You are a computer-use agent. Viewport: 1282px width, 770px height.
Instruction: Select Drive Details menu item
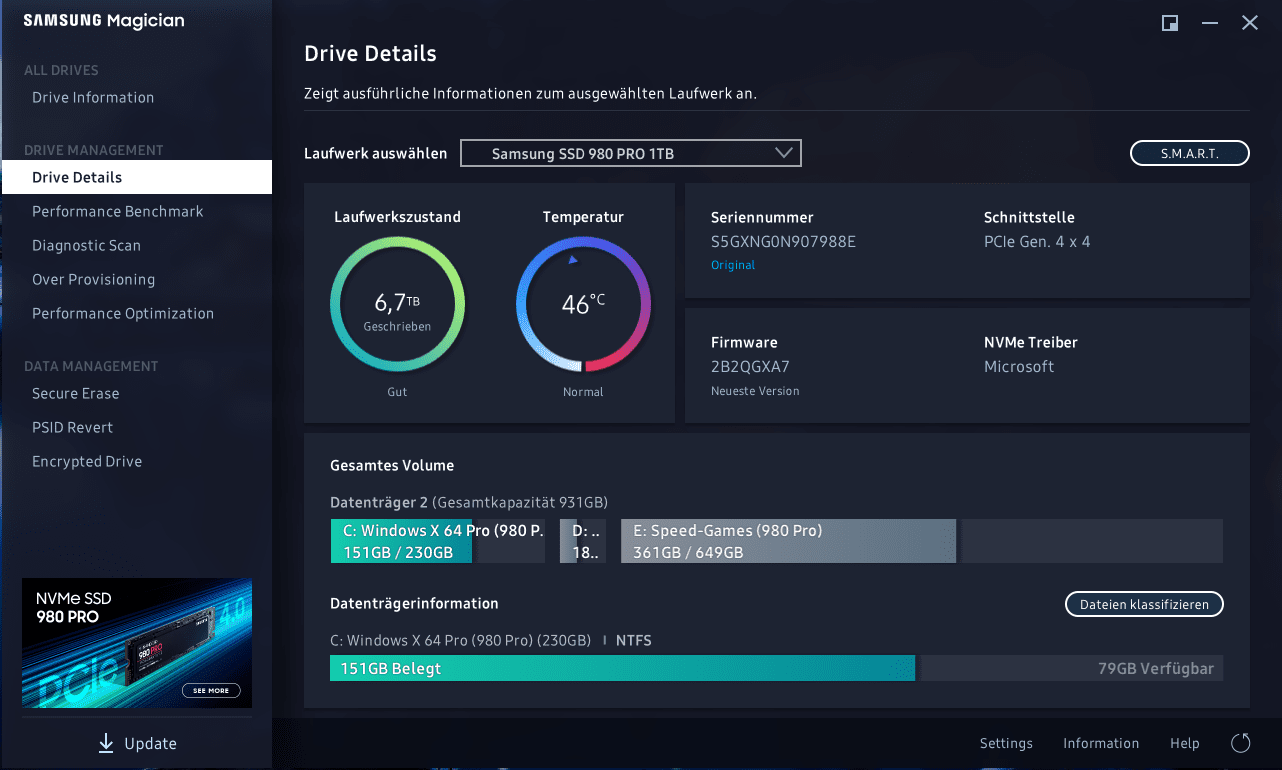[136, 177]
